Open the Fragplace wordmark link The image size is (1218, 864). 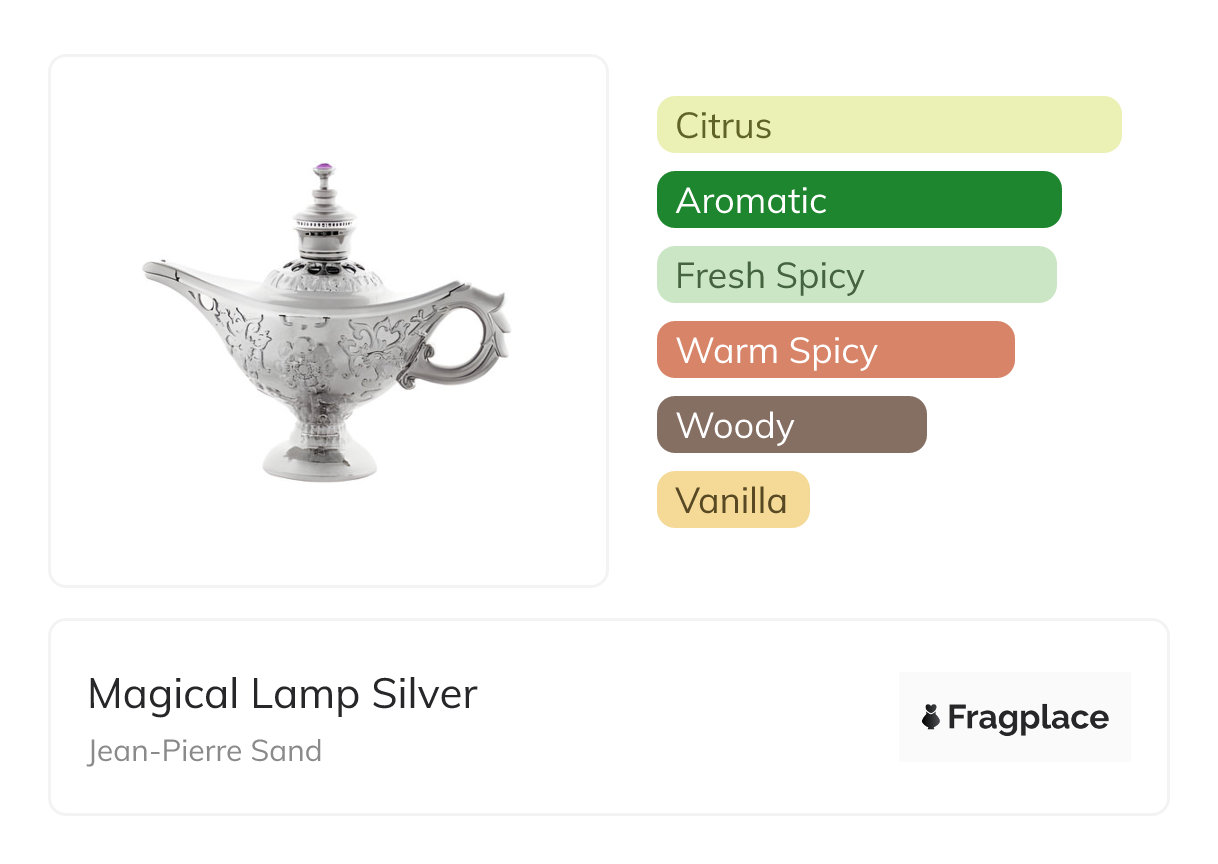pos(1027,718)
